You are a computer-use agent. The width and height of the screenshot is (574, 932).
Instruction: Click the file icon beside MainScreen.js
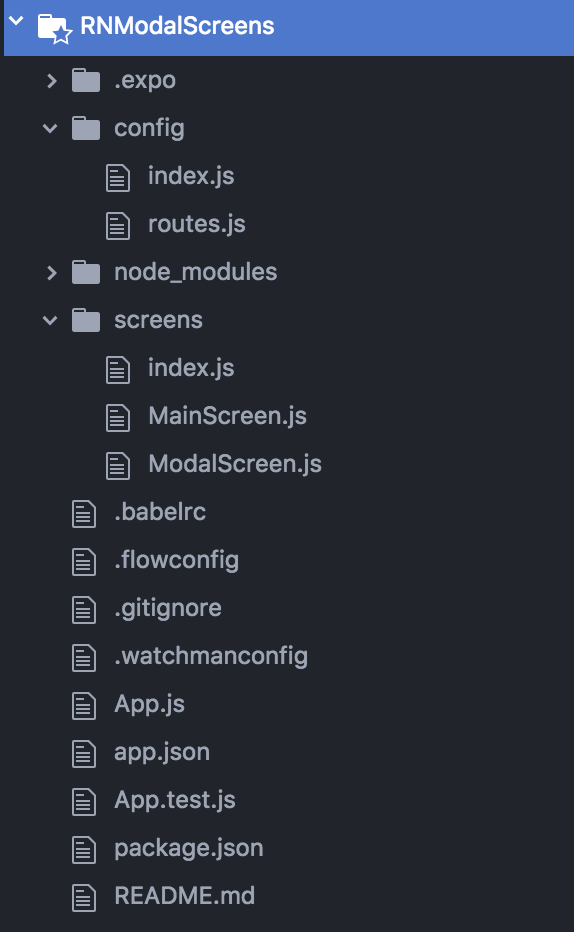(118, 418)
